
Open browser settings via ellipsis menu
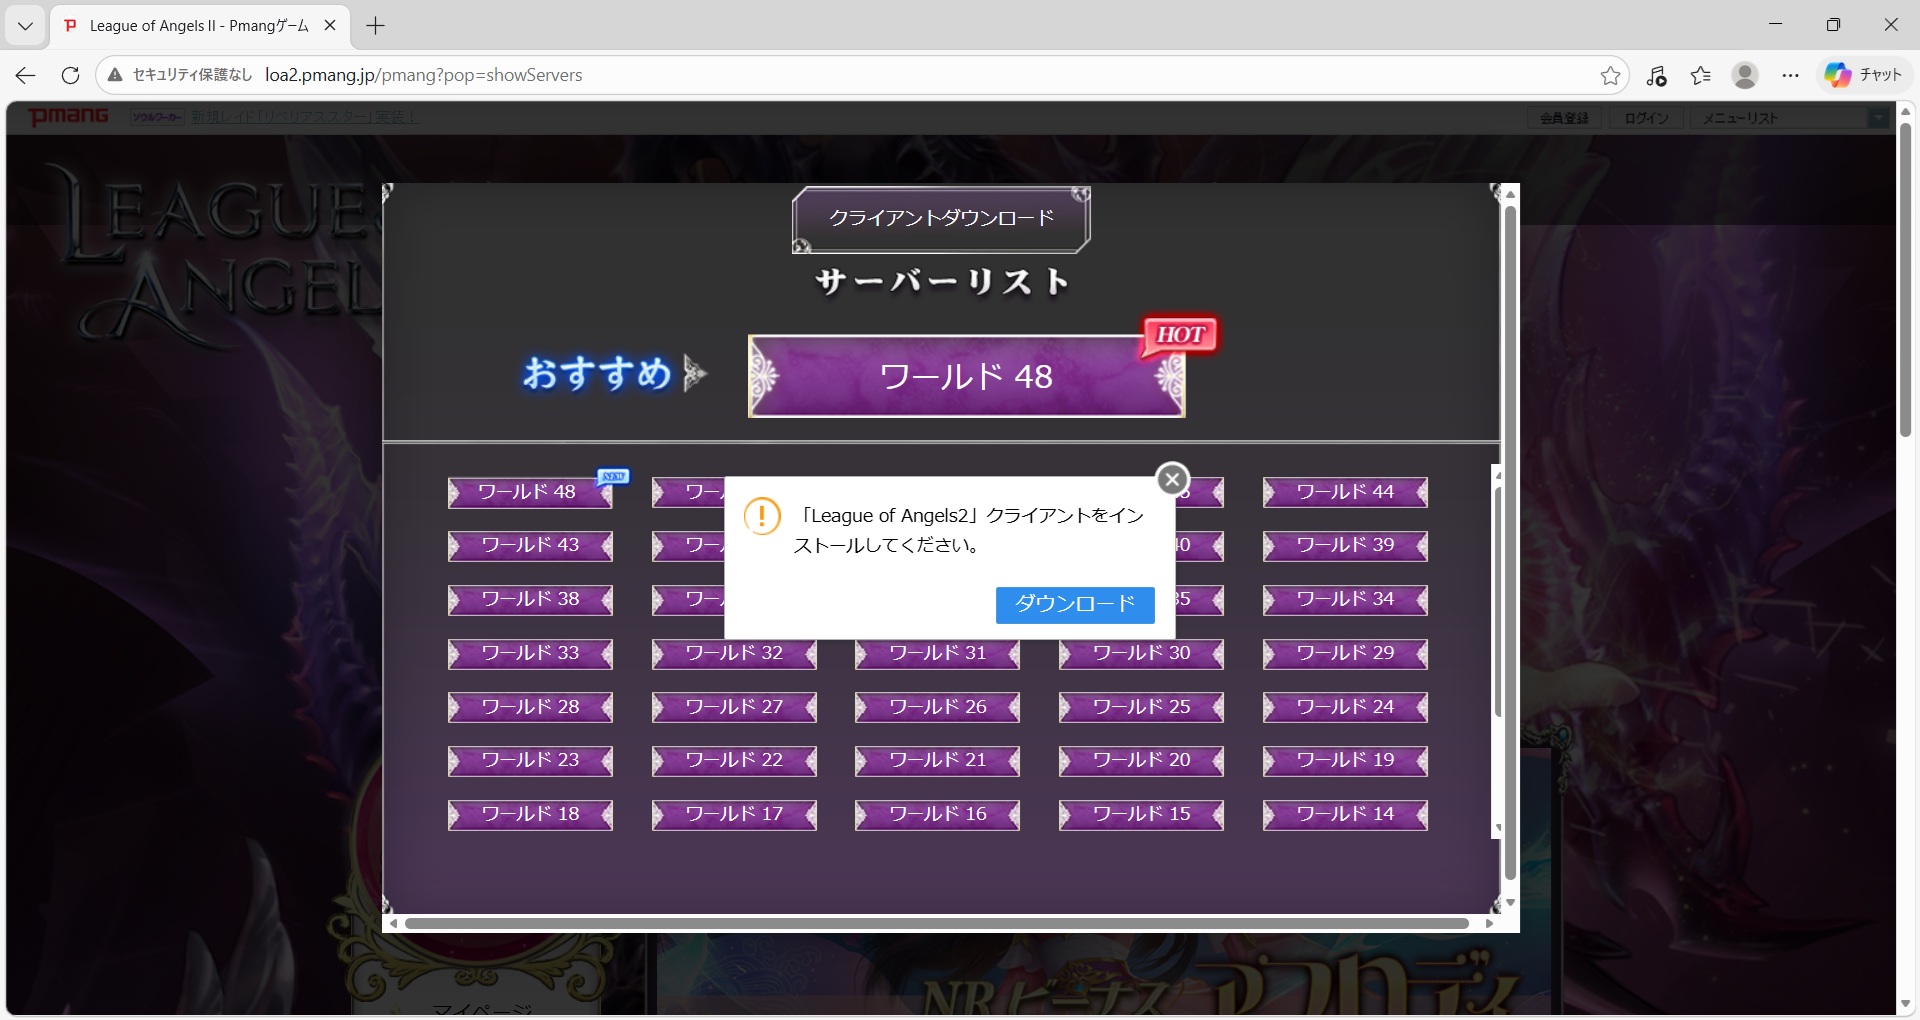(x=1791, y=75)
